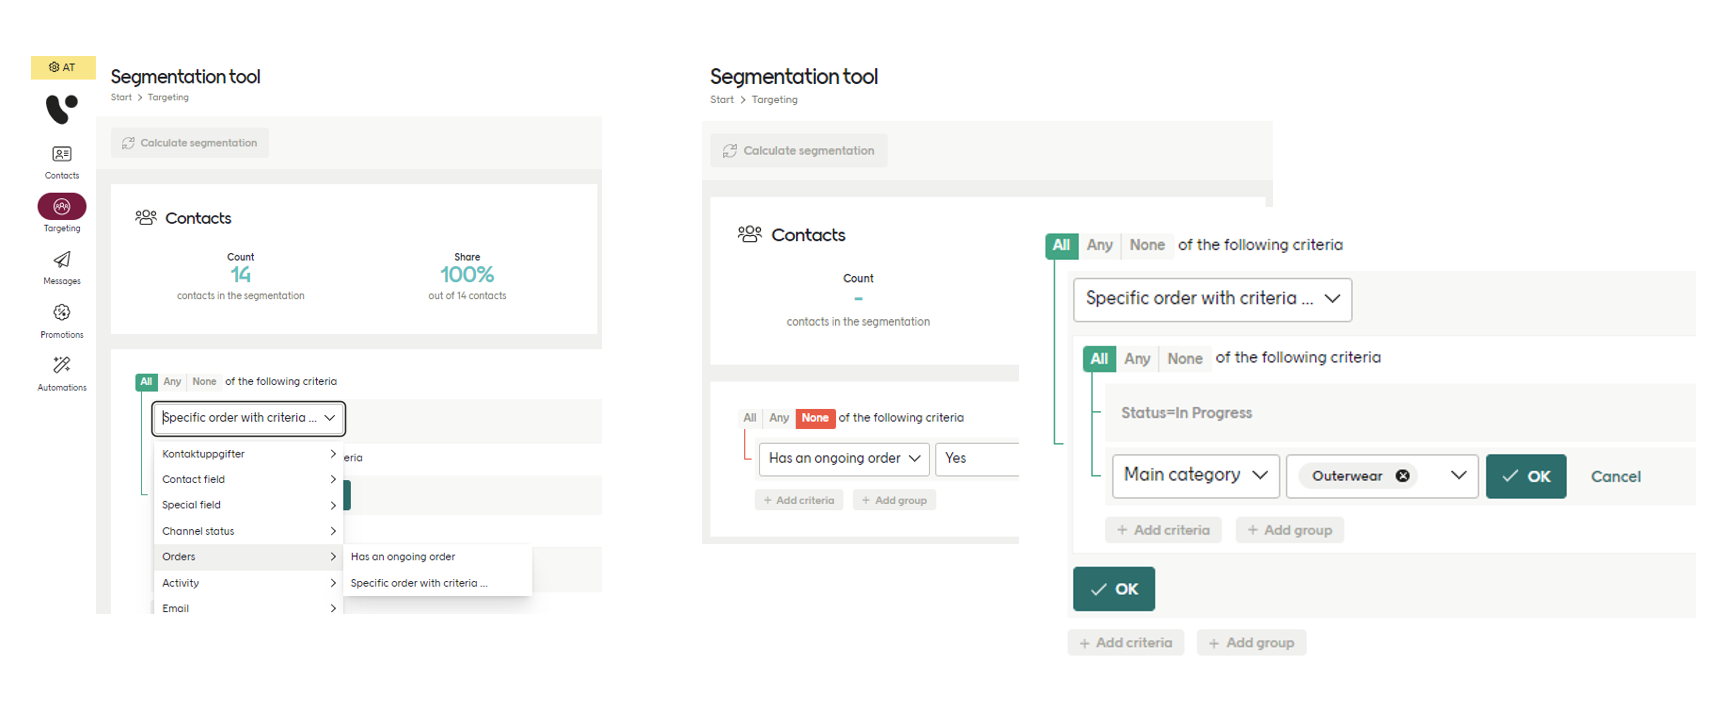Expand the Contact field submenu
Screen dimensions: 1720x703
point(248,480)
